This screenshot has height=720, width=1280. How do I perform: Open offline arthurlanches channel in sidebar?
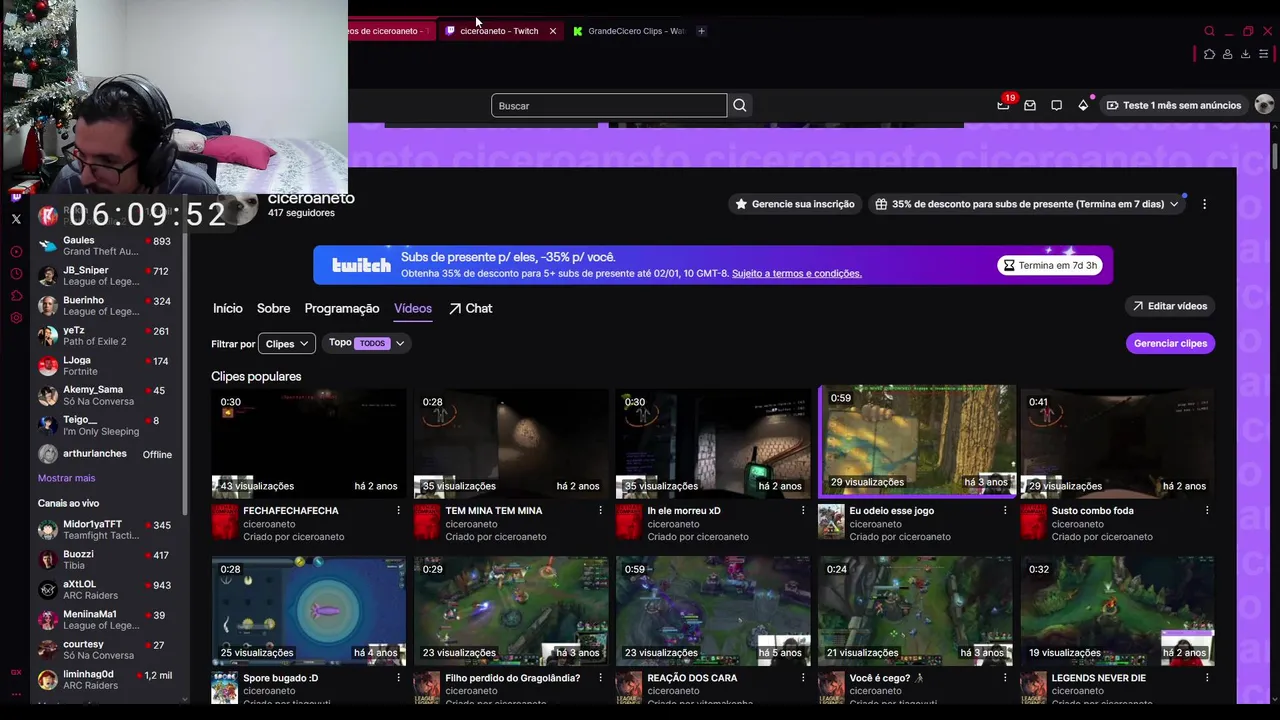click(107, 454)
